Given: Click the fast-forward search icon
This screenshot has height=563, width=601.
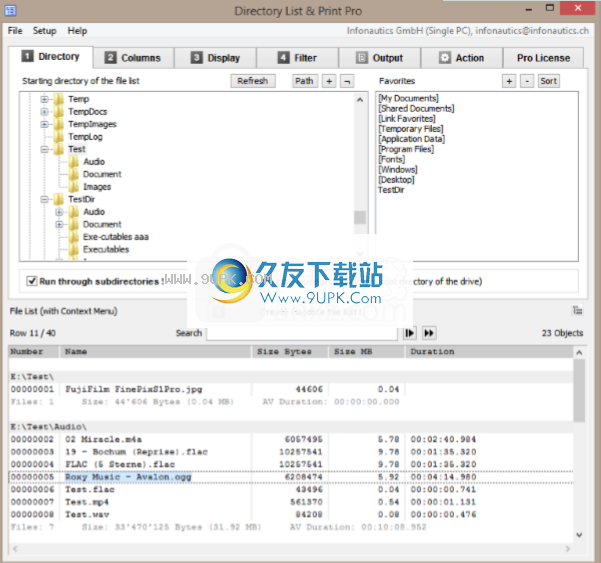Looking at the screenshot, I should tap(429, 333).
